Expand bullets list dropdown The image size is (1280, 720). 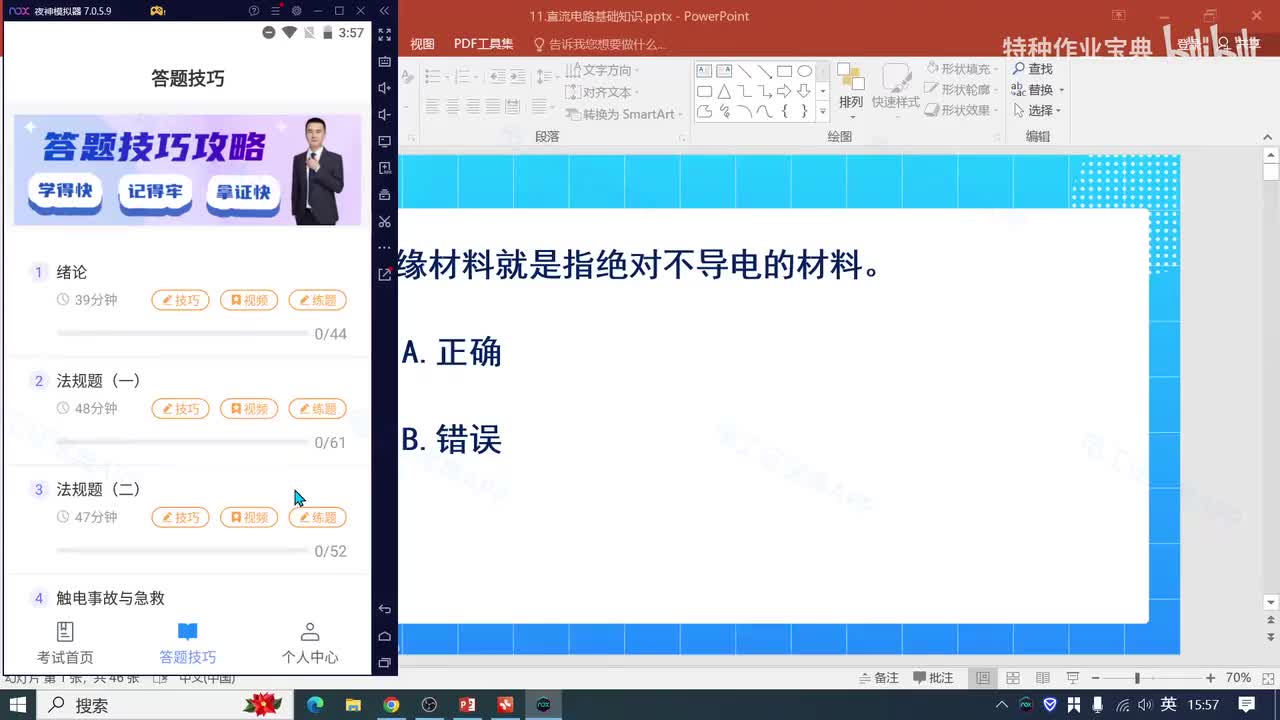448,77
